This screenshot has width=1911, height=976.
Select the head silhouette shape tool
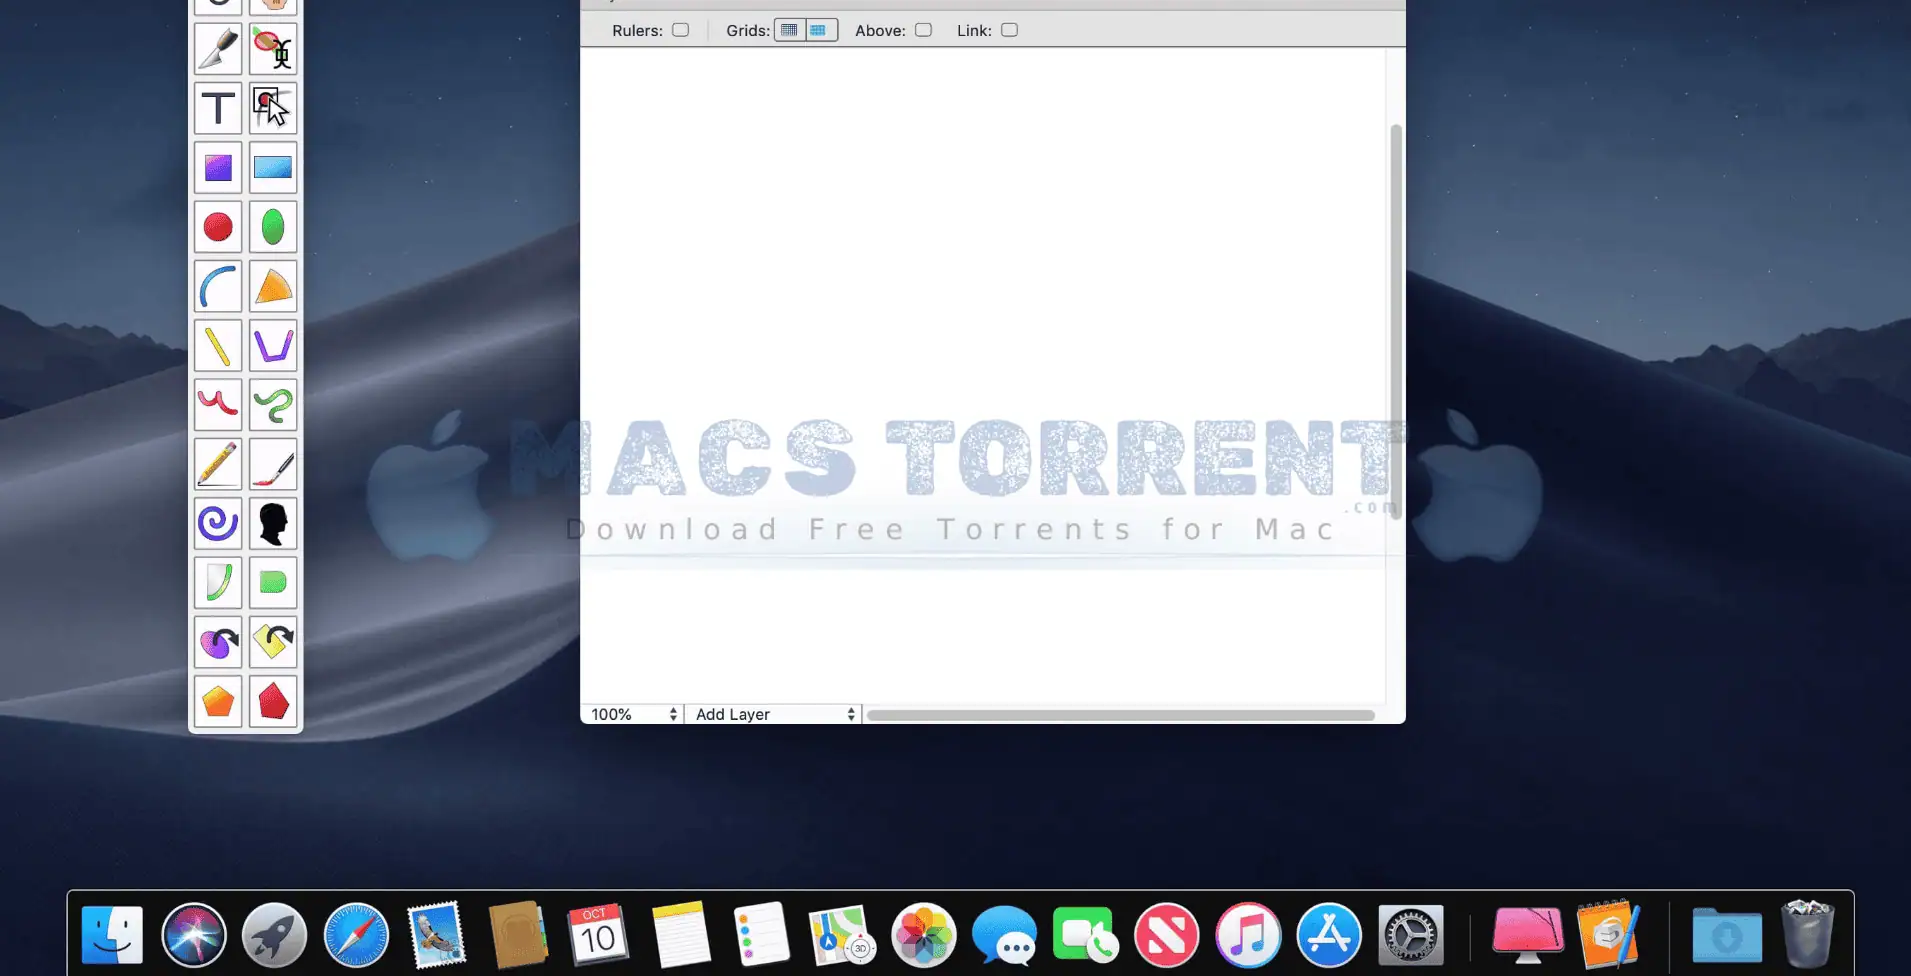tap(273, 523)
